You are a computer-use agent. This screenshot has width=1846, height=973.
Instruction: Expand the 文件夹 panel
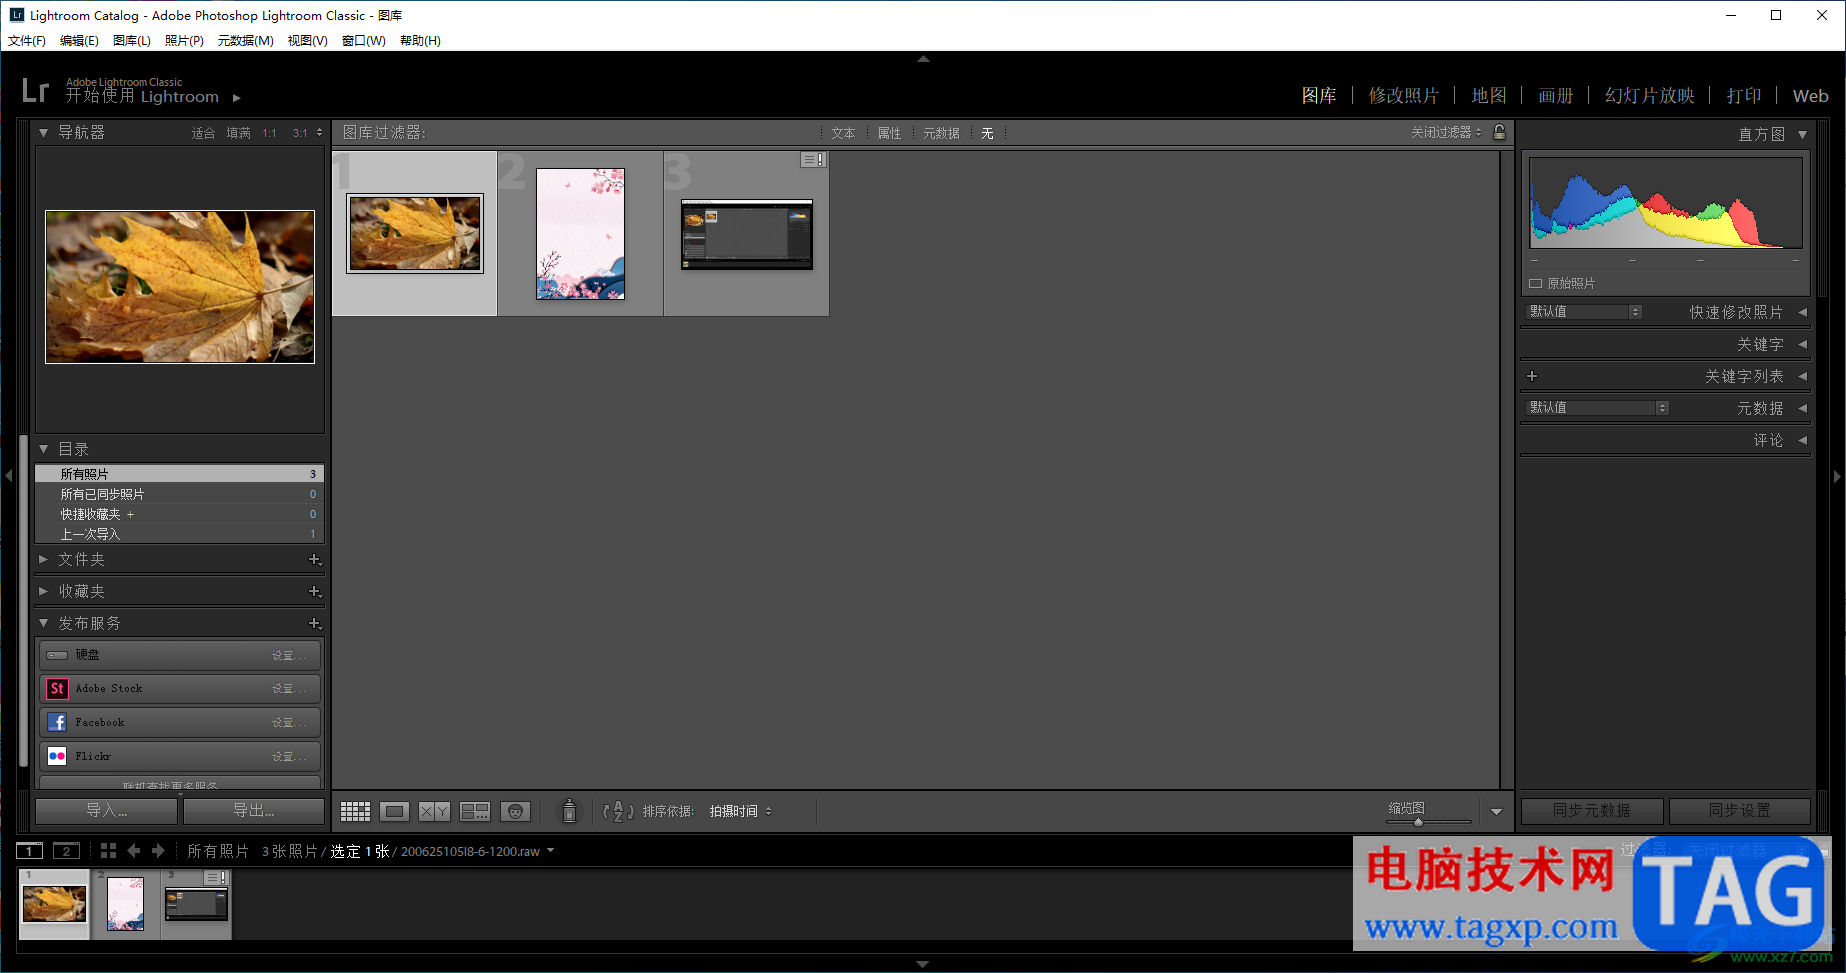pos(43,560)
